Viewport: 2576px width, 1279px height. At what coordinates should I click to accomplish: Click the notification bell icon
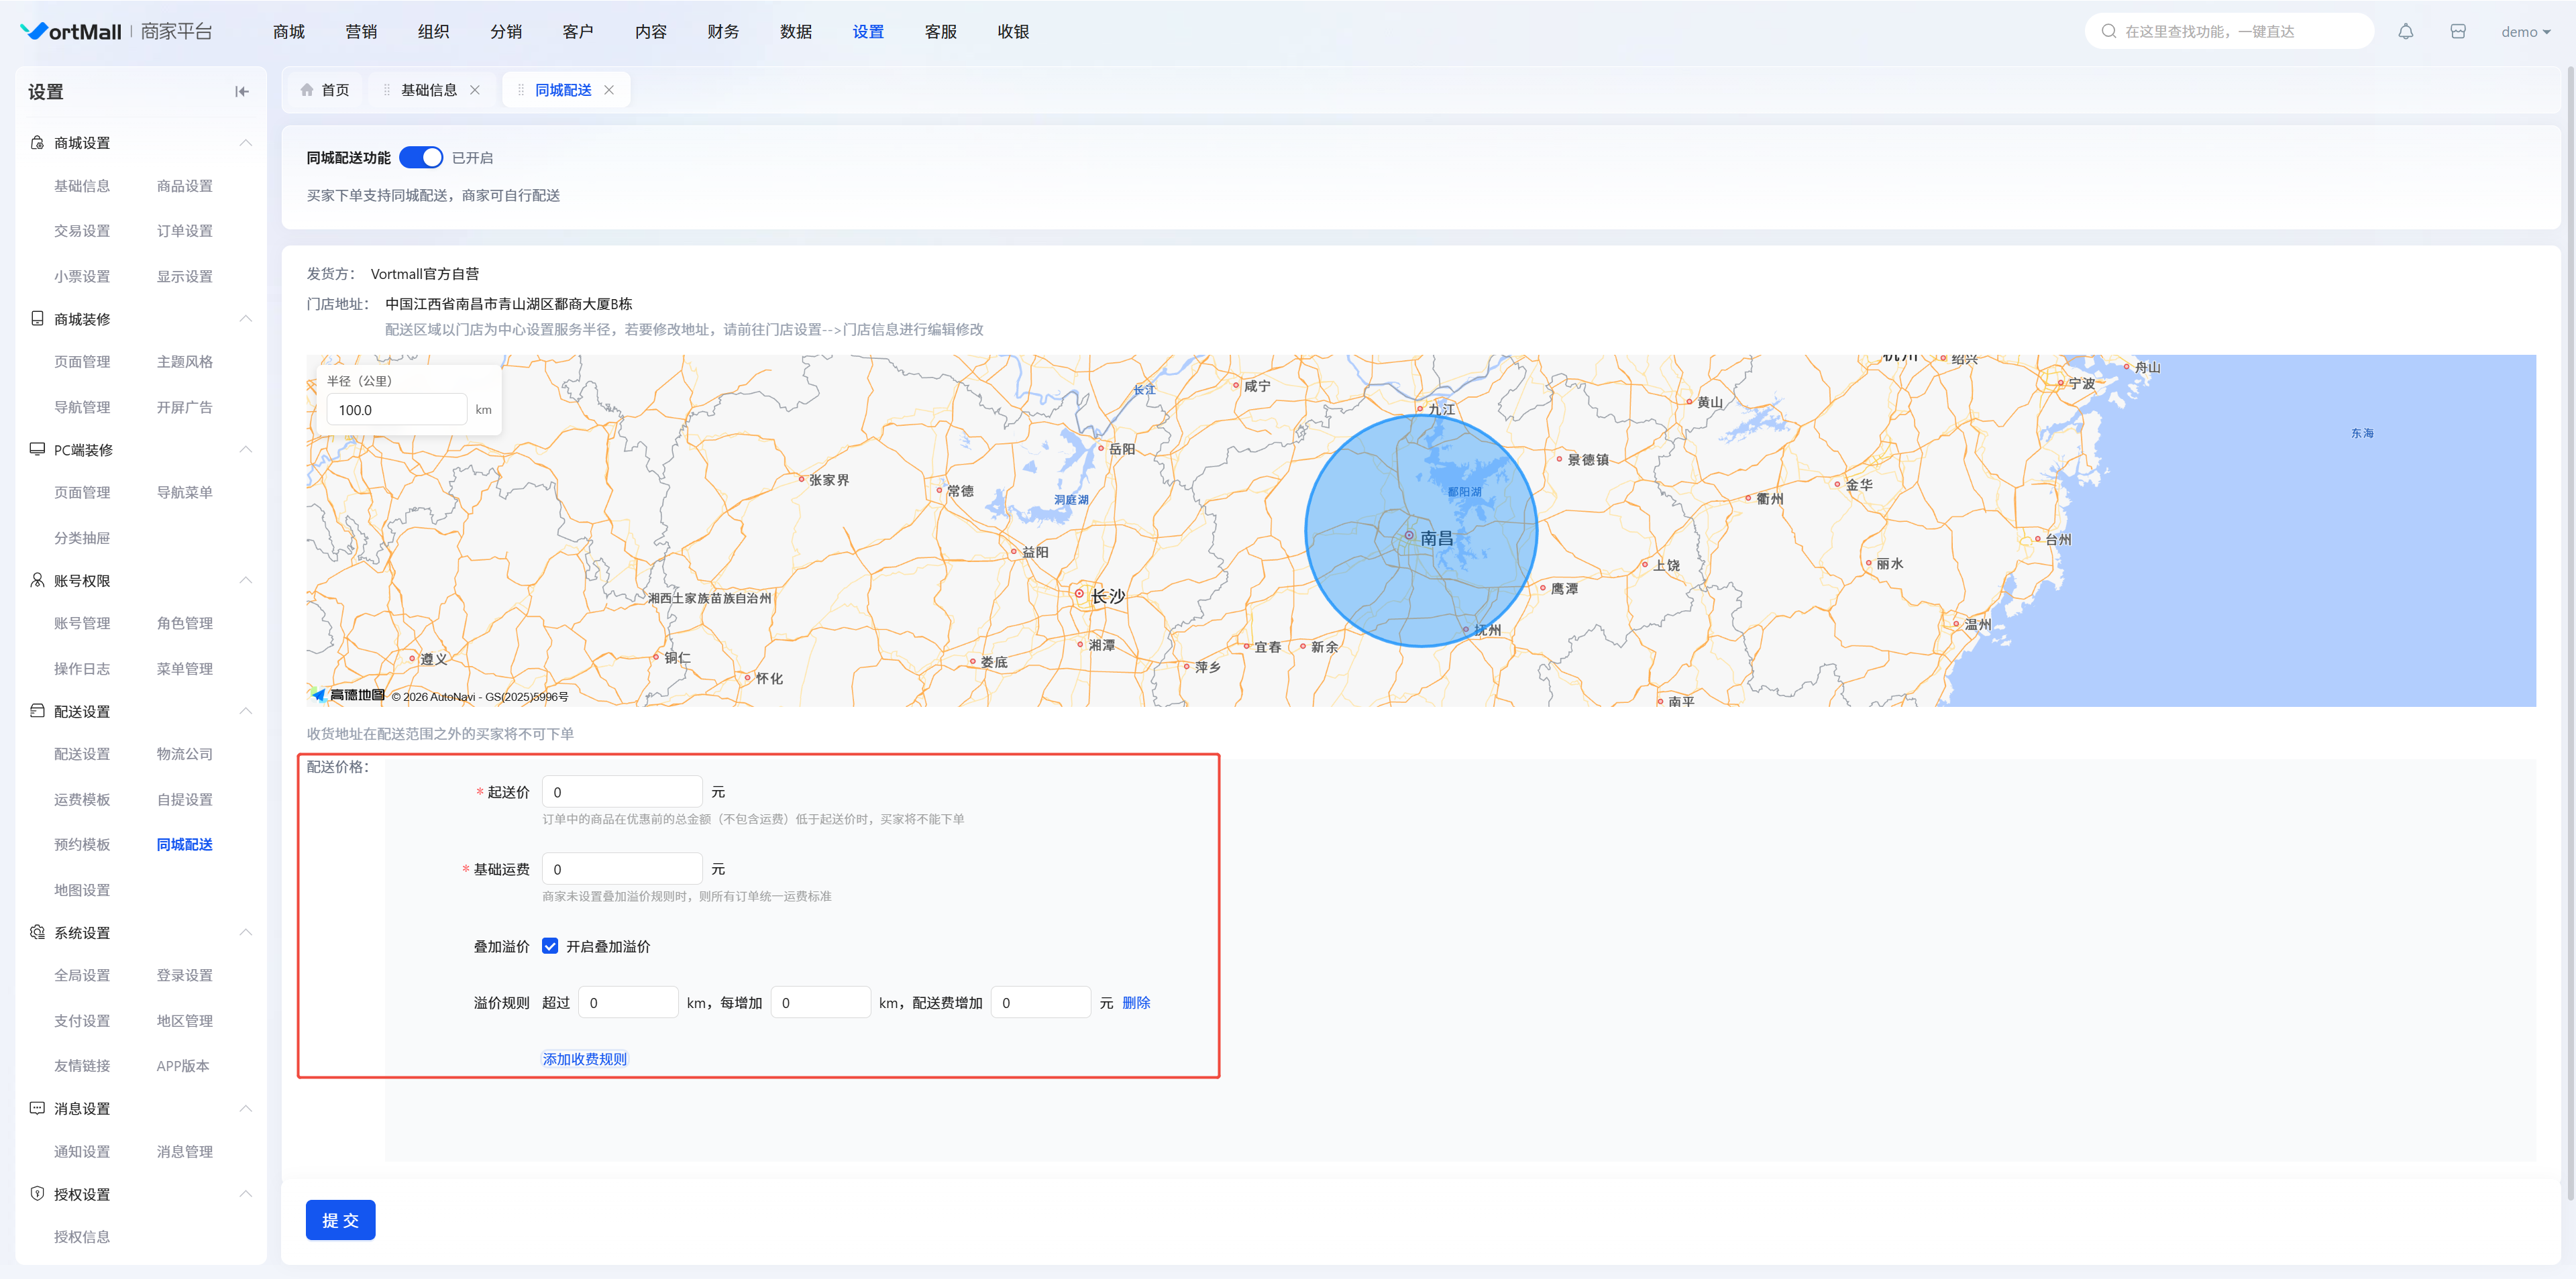pyautogui.click(x=2405, y=32)
